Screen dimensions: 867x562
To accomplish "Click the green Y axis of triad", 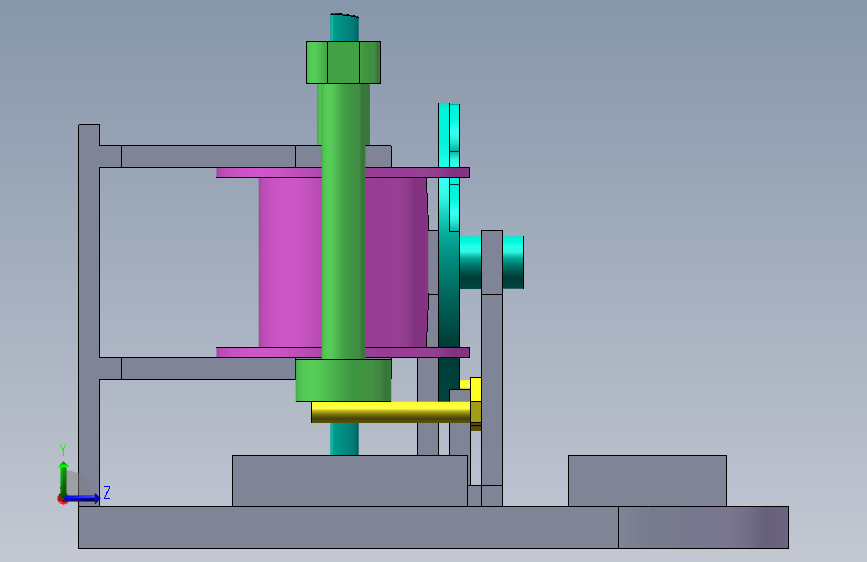I will [x=64, y=478].
